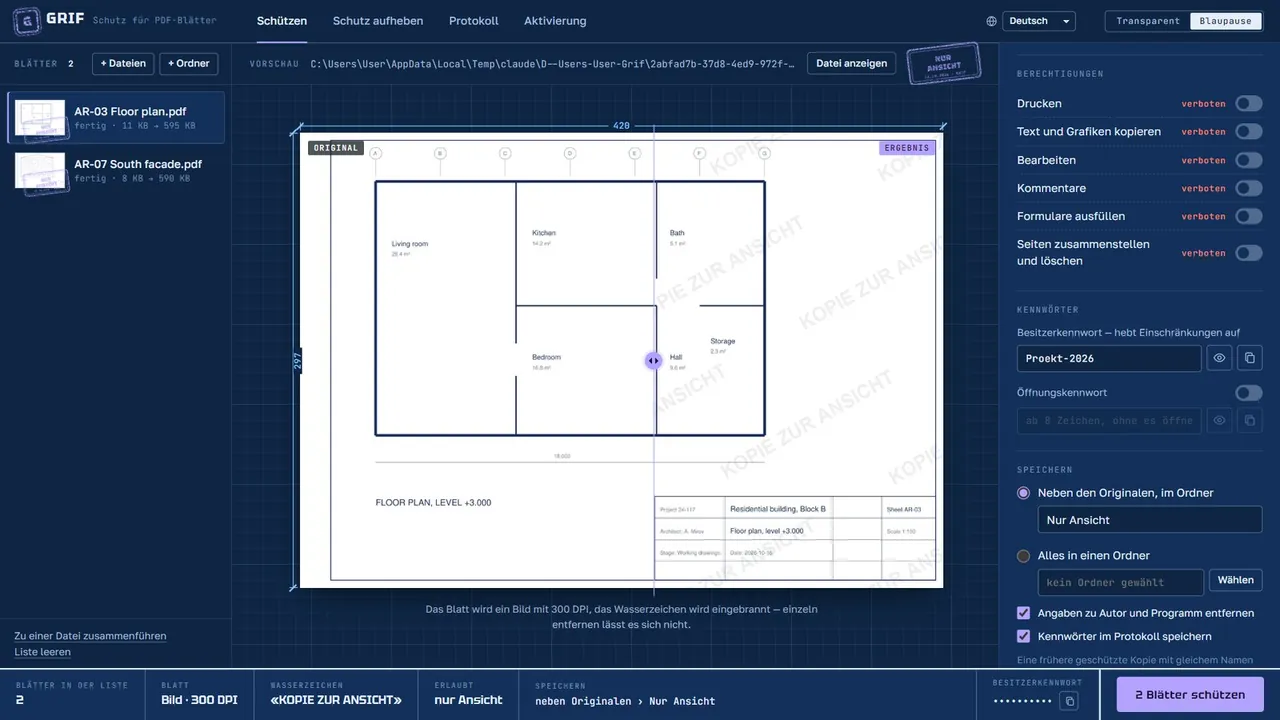Toggle the Bearbeiten permission switch

(x=1249, y=160)
